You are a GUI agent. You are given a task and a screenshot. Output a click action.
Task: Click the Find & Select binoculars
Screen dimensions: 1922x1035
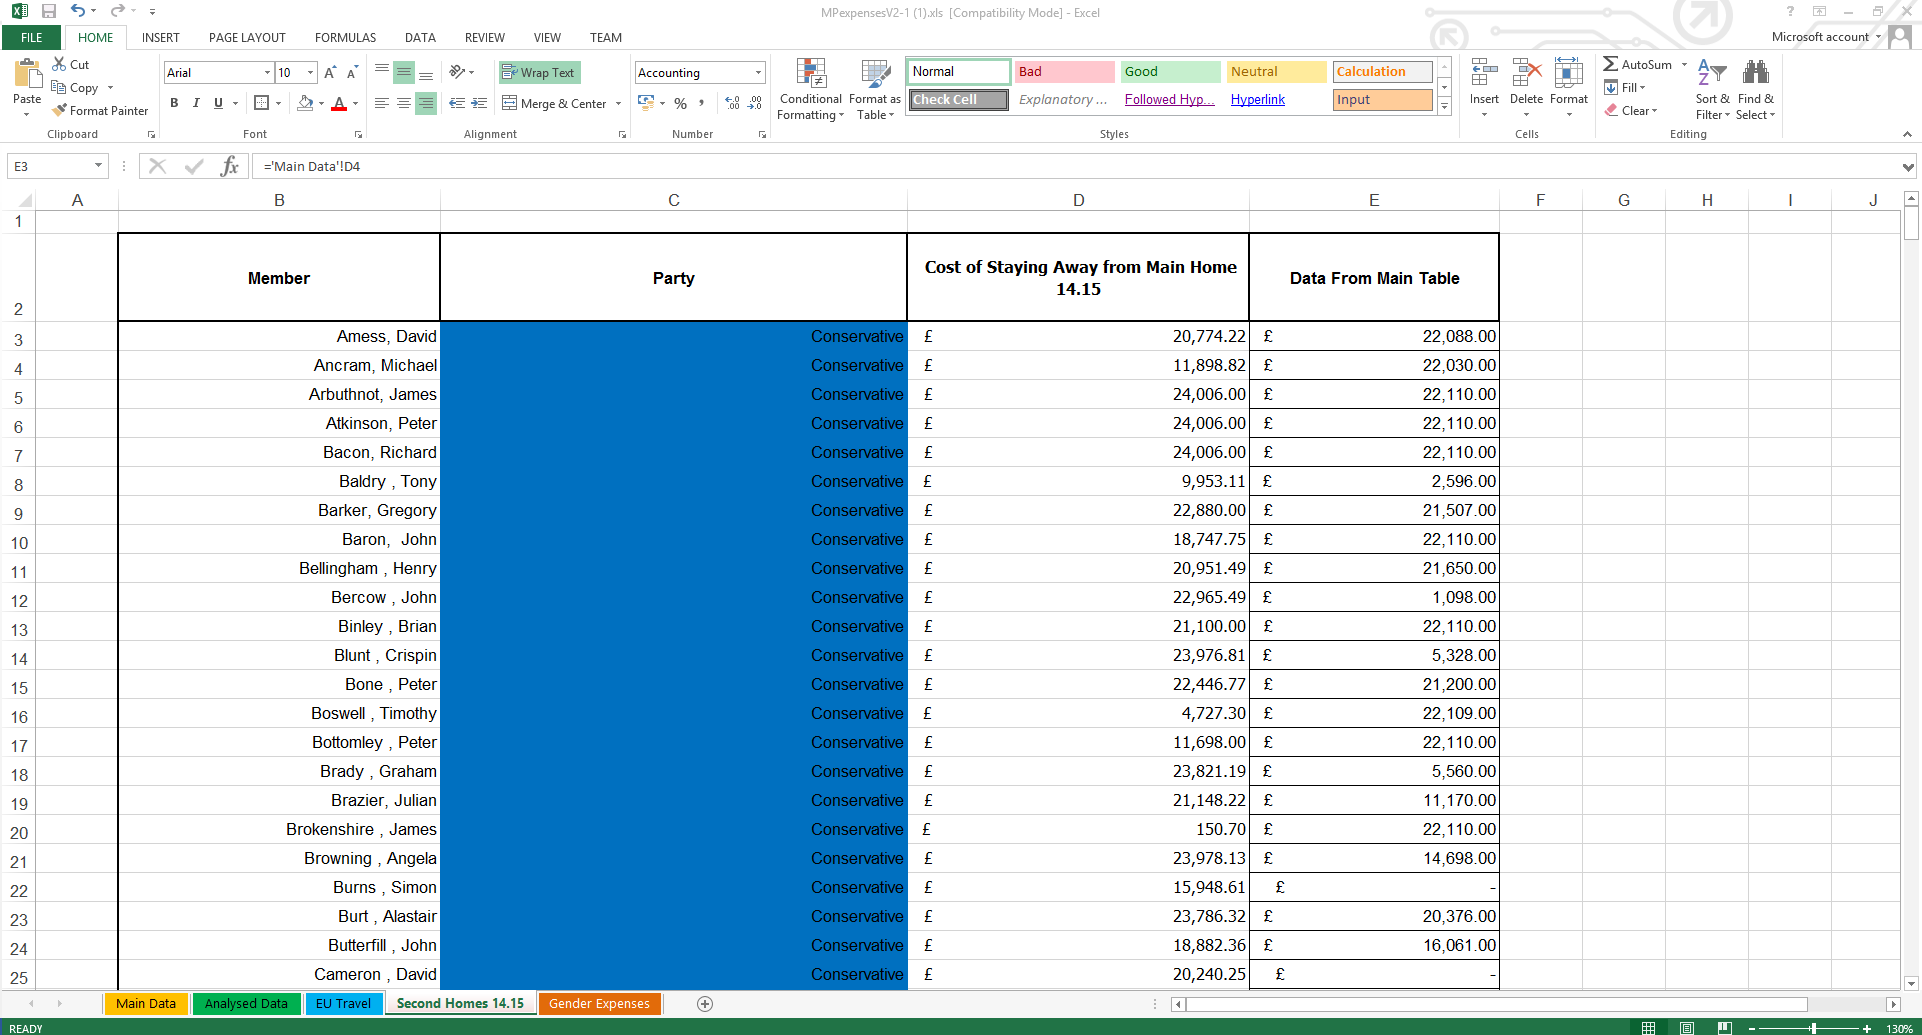click(x=1755, y=74)
